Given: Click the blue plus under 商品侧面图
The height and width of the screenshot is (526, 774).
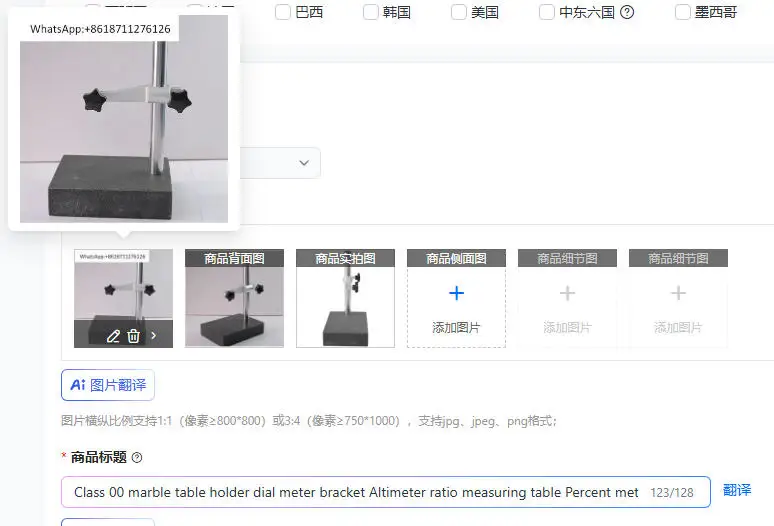Looking at the screenshot, I should 457,293.
